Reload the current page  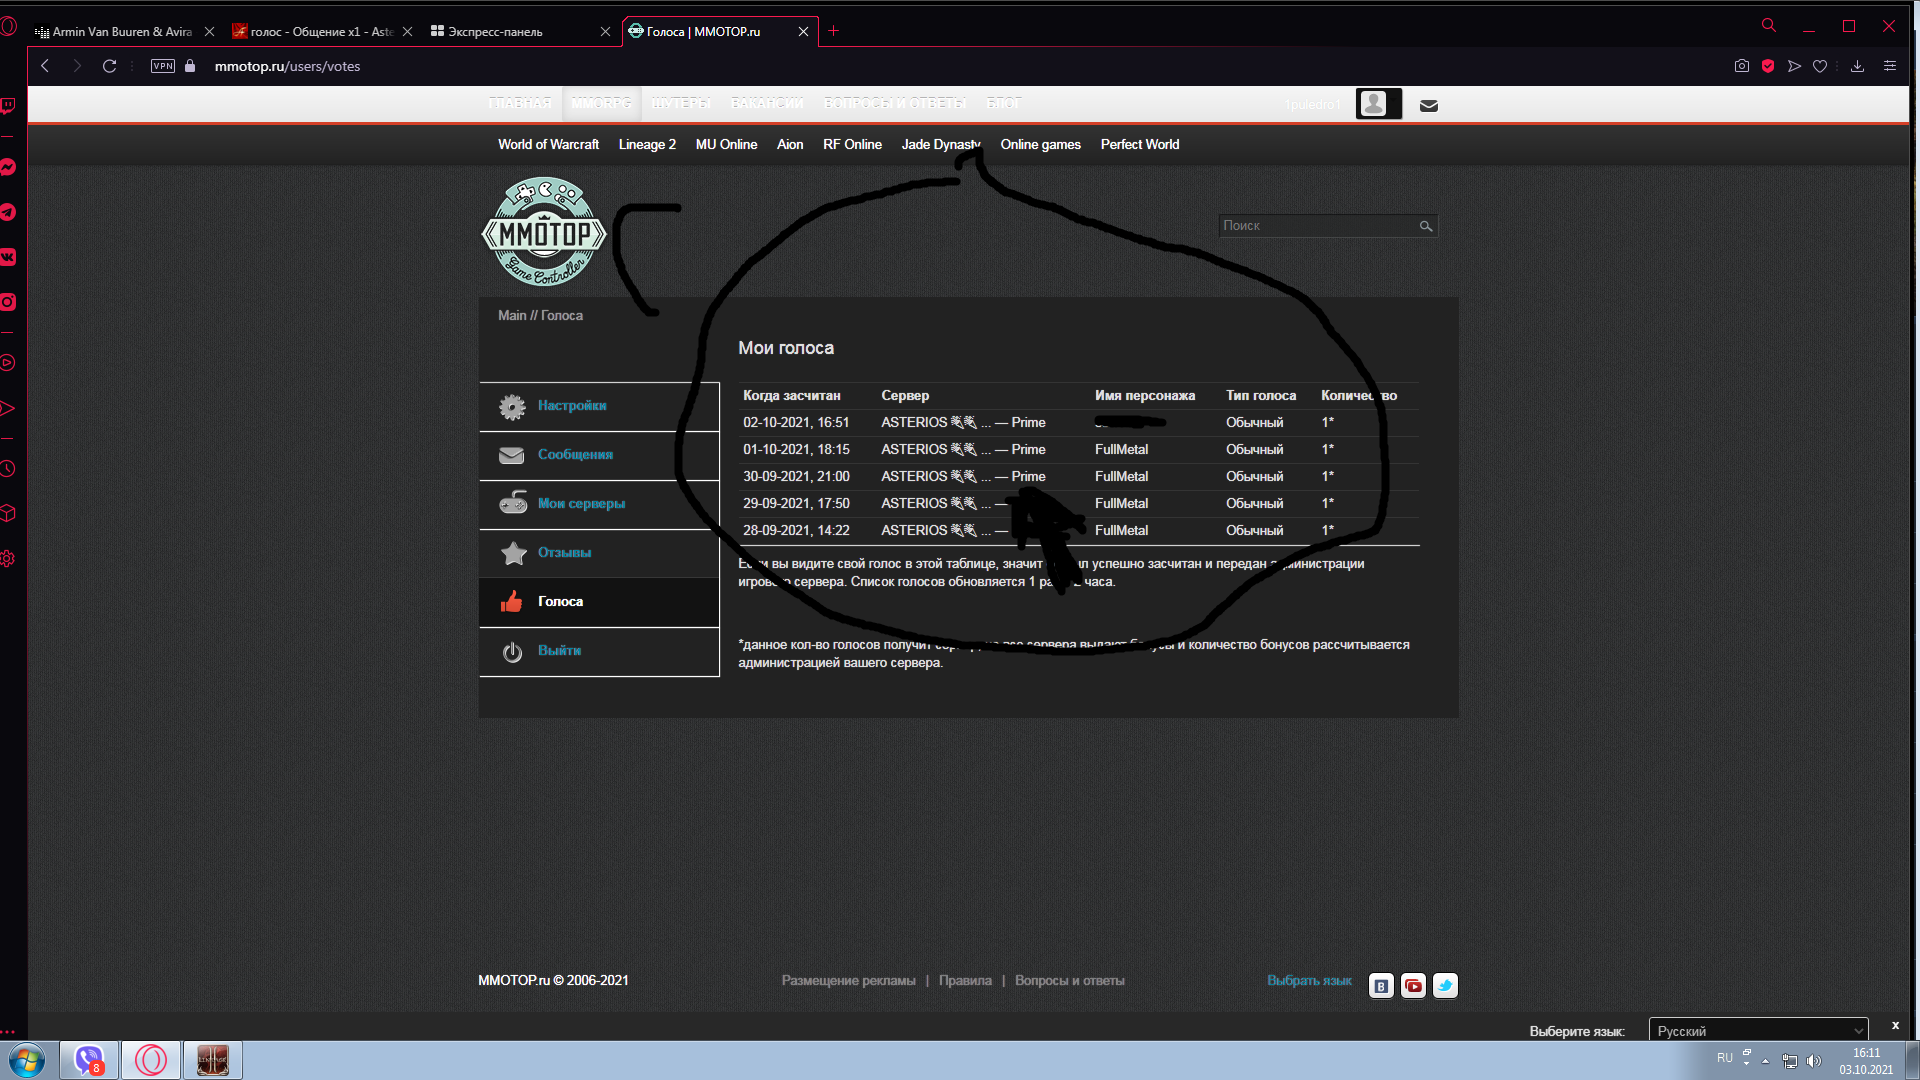pyautogui.click(x=110, y=66)
